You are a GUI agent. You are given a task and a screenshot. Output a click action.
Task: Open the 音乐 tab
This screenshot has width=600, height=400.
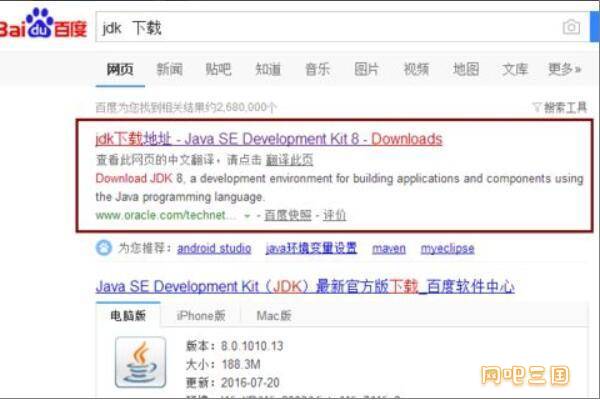[x=318, y=69]
